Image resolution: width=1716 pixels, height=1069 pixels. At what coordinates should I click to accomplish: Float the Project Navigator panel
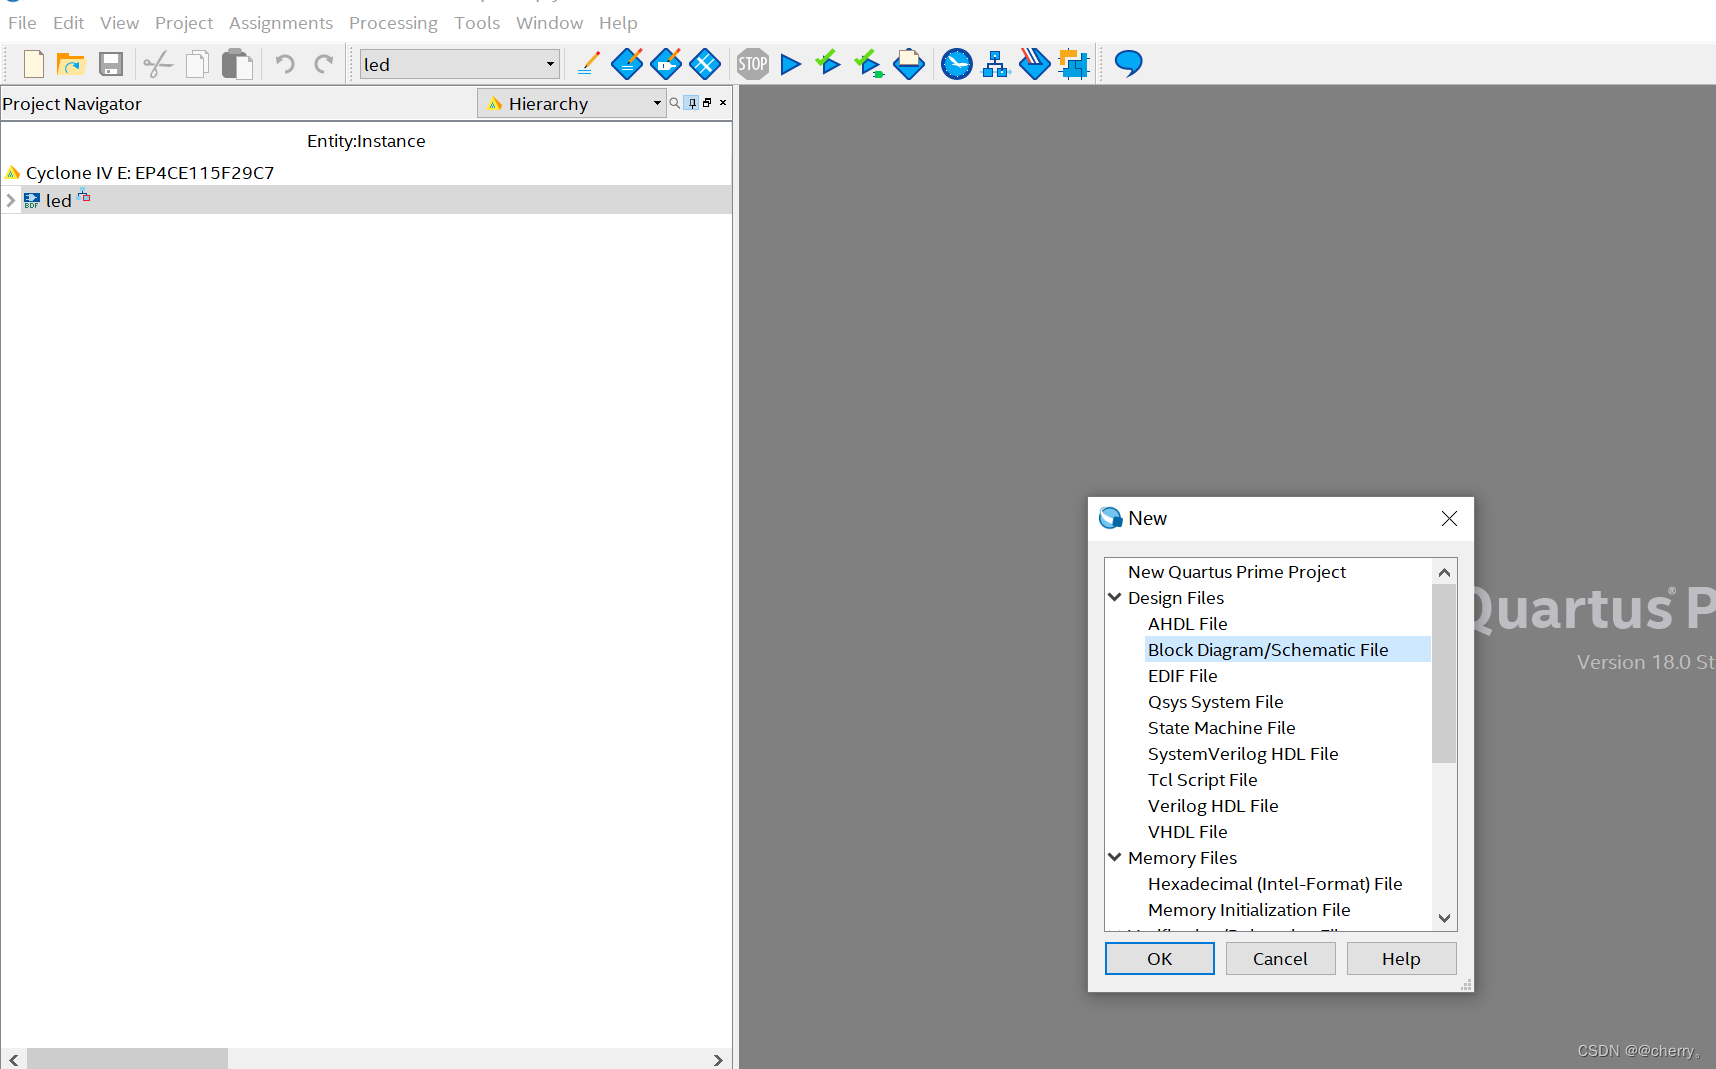coord(707,103)
